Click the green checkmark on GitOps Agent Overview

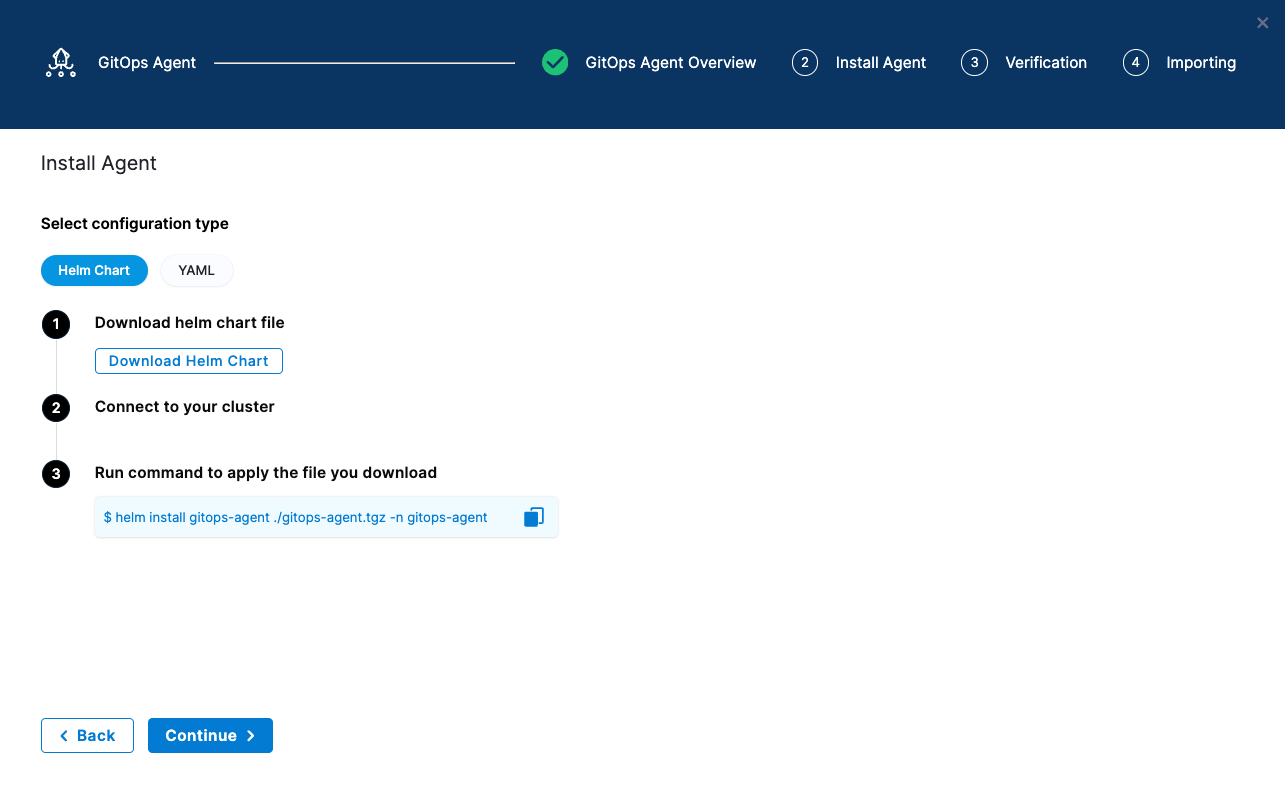[x=555, y=62]
